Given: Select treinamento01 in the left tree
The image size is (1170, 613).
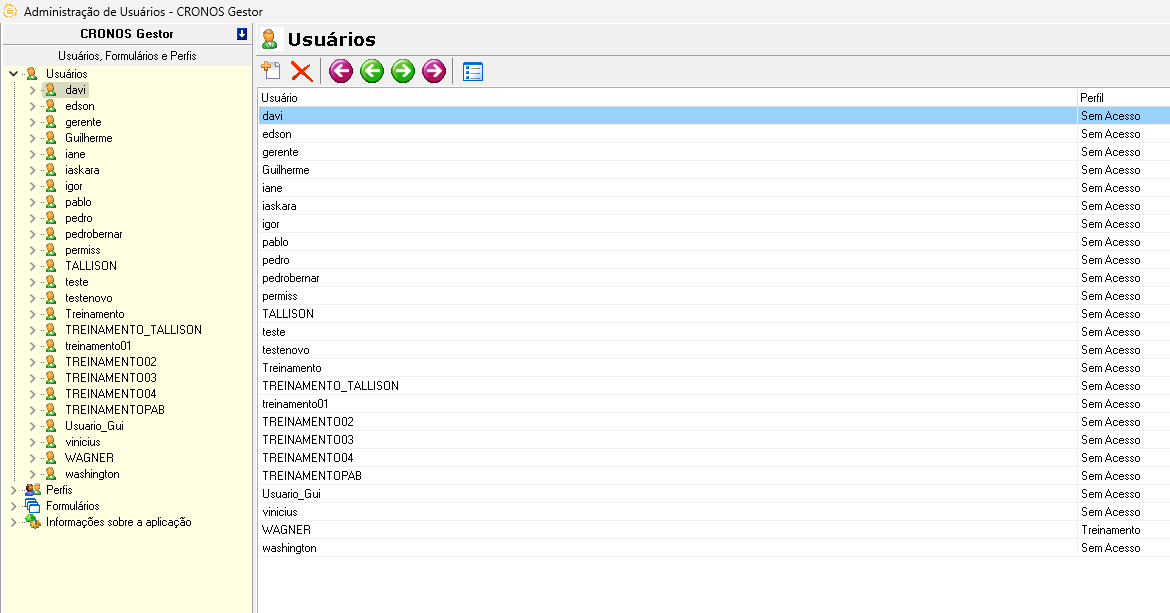Looking at the screenshot, I should 98,346.
